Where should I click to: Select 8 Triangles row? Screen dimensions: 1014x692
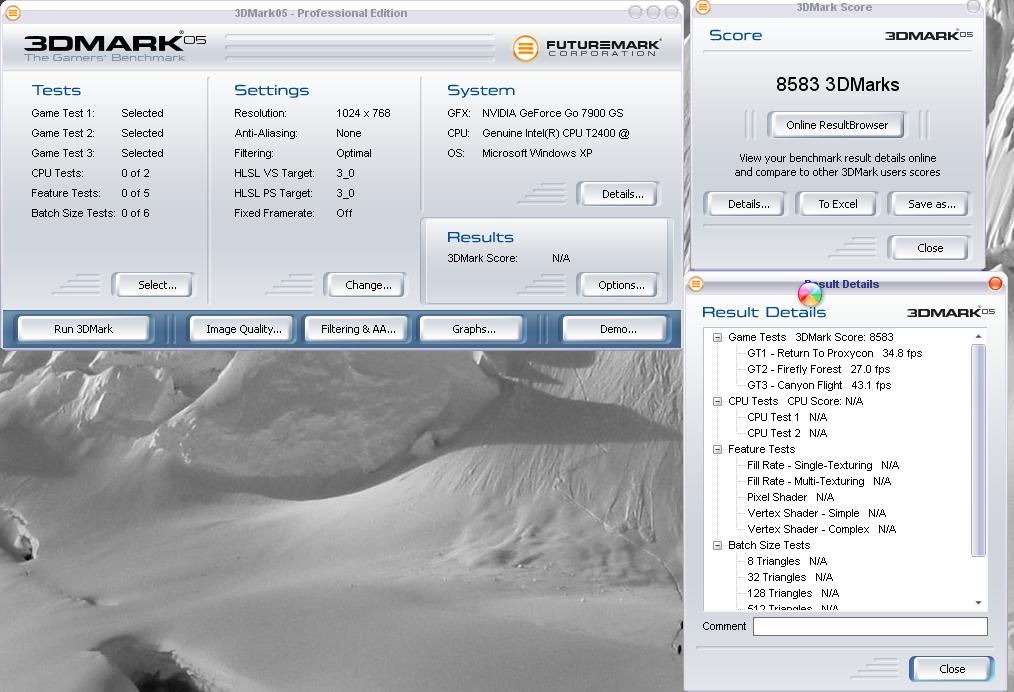pyautogui.click(x=786, y=561)
